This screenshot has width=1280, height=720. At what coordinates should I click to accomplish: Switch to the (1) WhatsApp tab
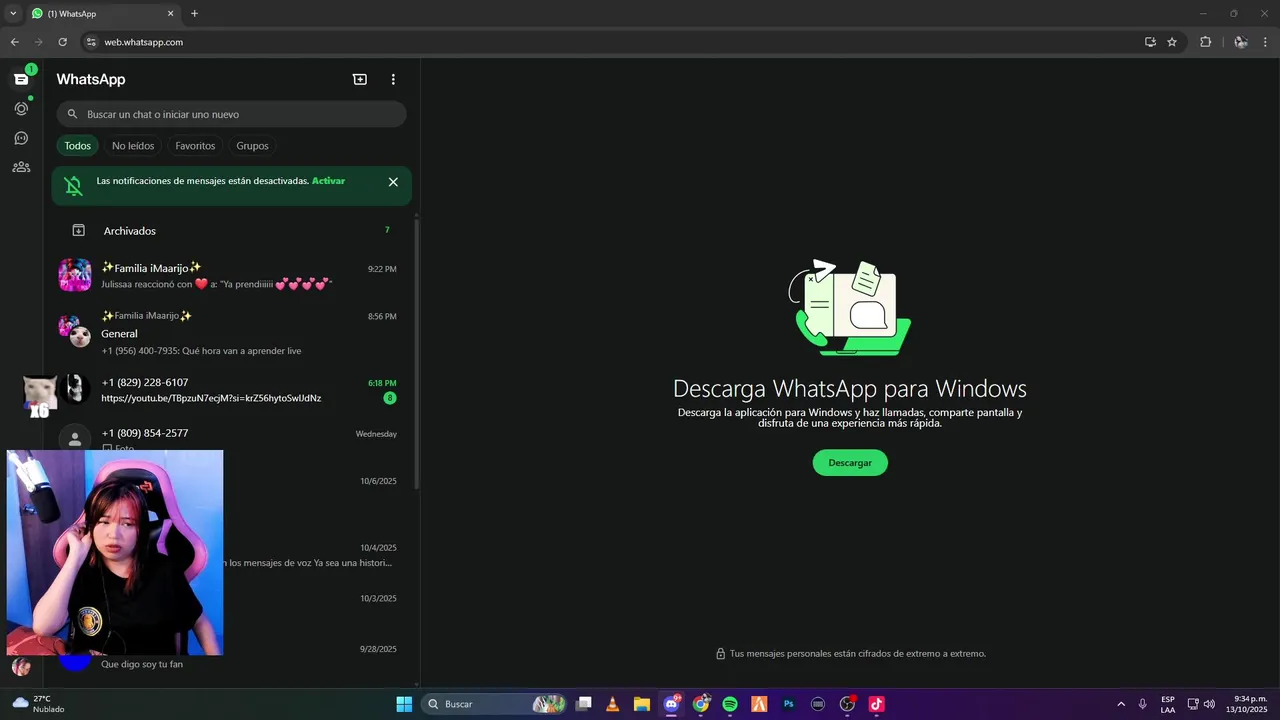click(x=103, y=14)
